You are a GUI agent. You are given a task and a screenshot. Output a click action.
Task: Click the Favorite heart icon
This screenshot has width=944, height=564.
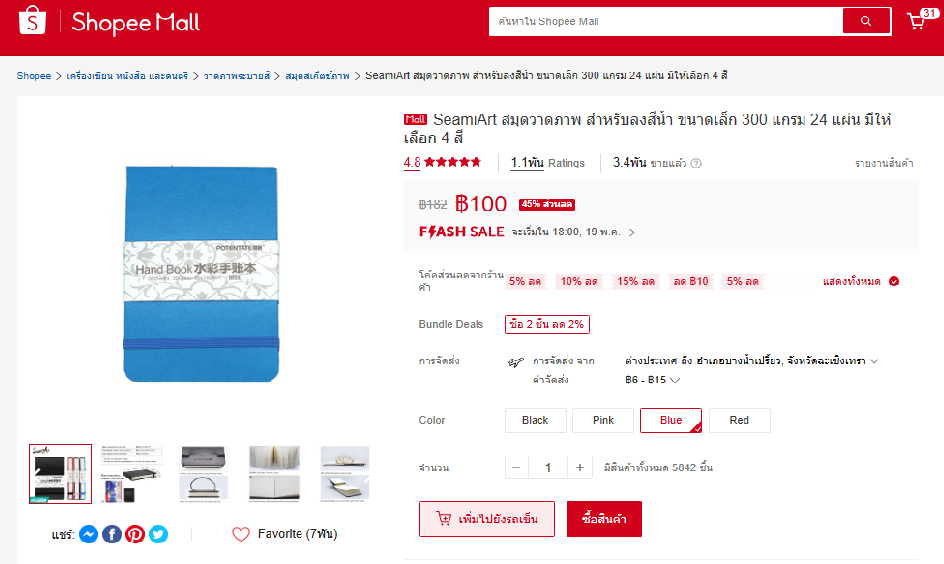point(241,534)
